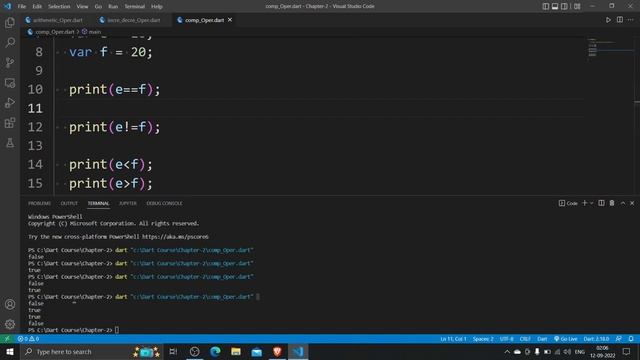Split the editor to the right
Screen dimensions: 640x360
(x=620, y=20)
